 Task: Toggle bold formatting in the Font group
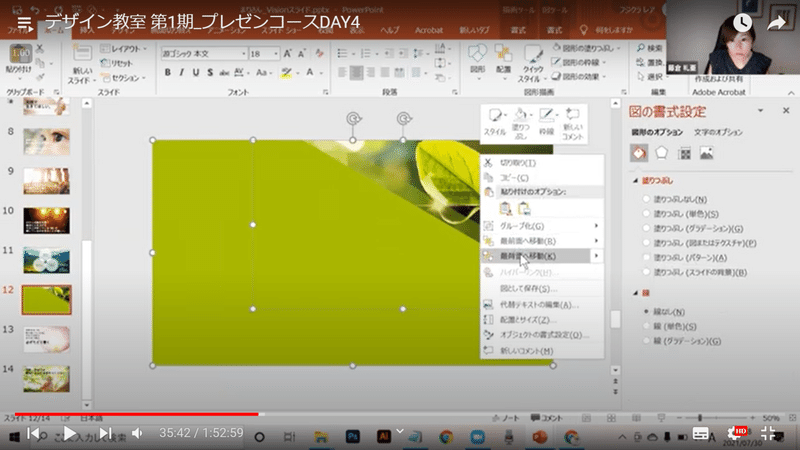pos(167,72)
